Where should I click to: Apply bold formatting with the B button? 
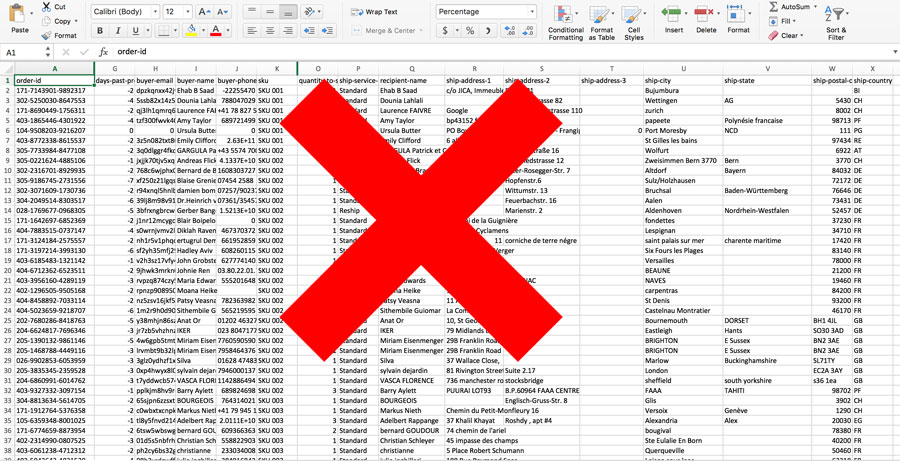pos(100,31)
